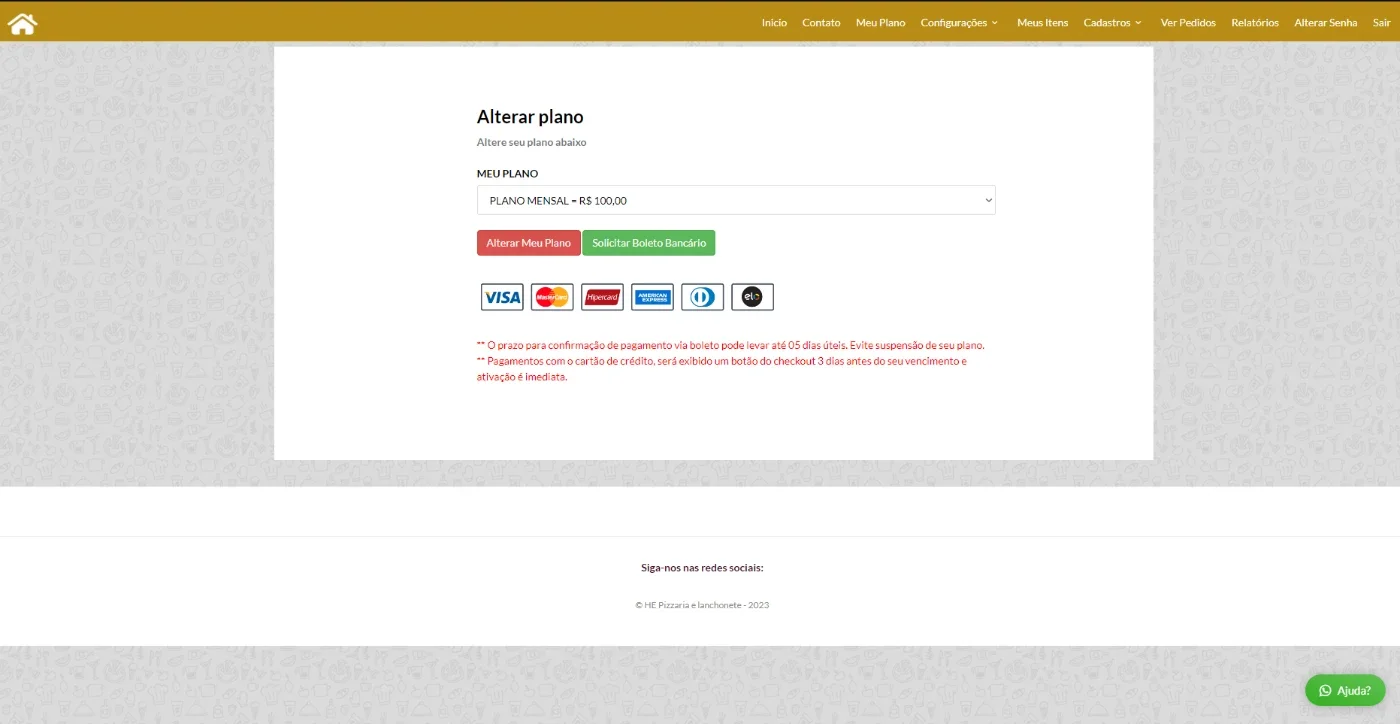
Task: Click the American Express logo
Action: click(652, 297)
